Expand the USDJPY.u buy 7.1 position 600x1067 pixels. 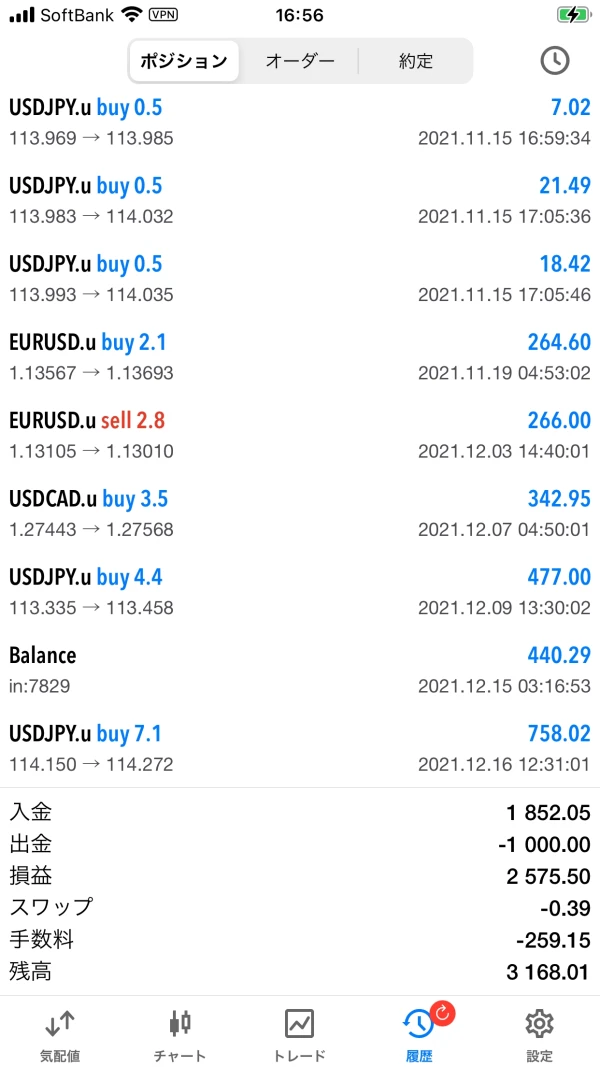tap(300, 748)
